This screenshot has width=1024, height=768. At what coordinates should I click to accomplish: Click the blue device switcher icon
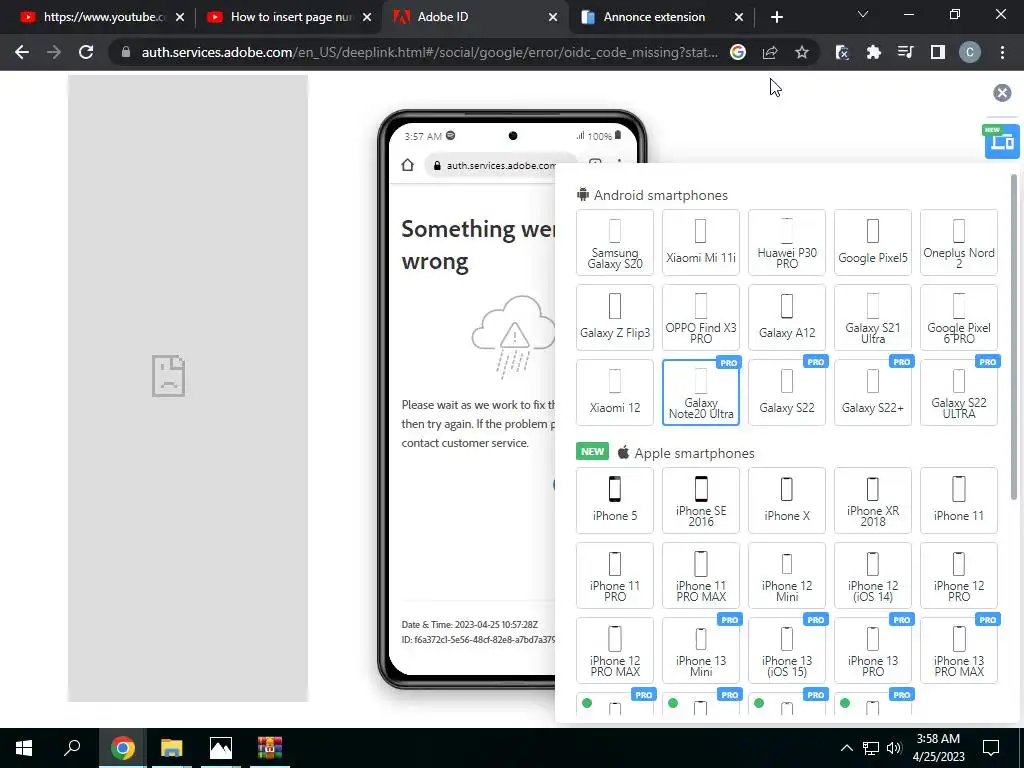click(x=1002, y=141)
